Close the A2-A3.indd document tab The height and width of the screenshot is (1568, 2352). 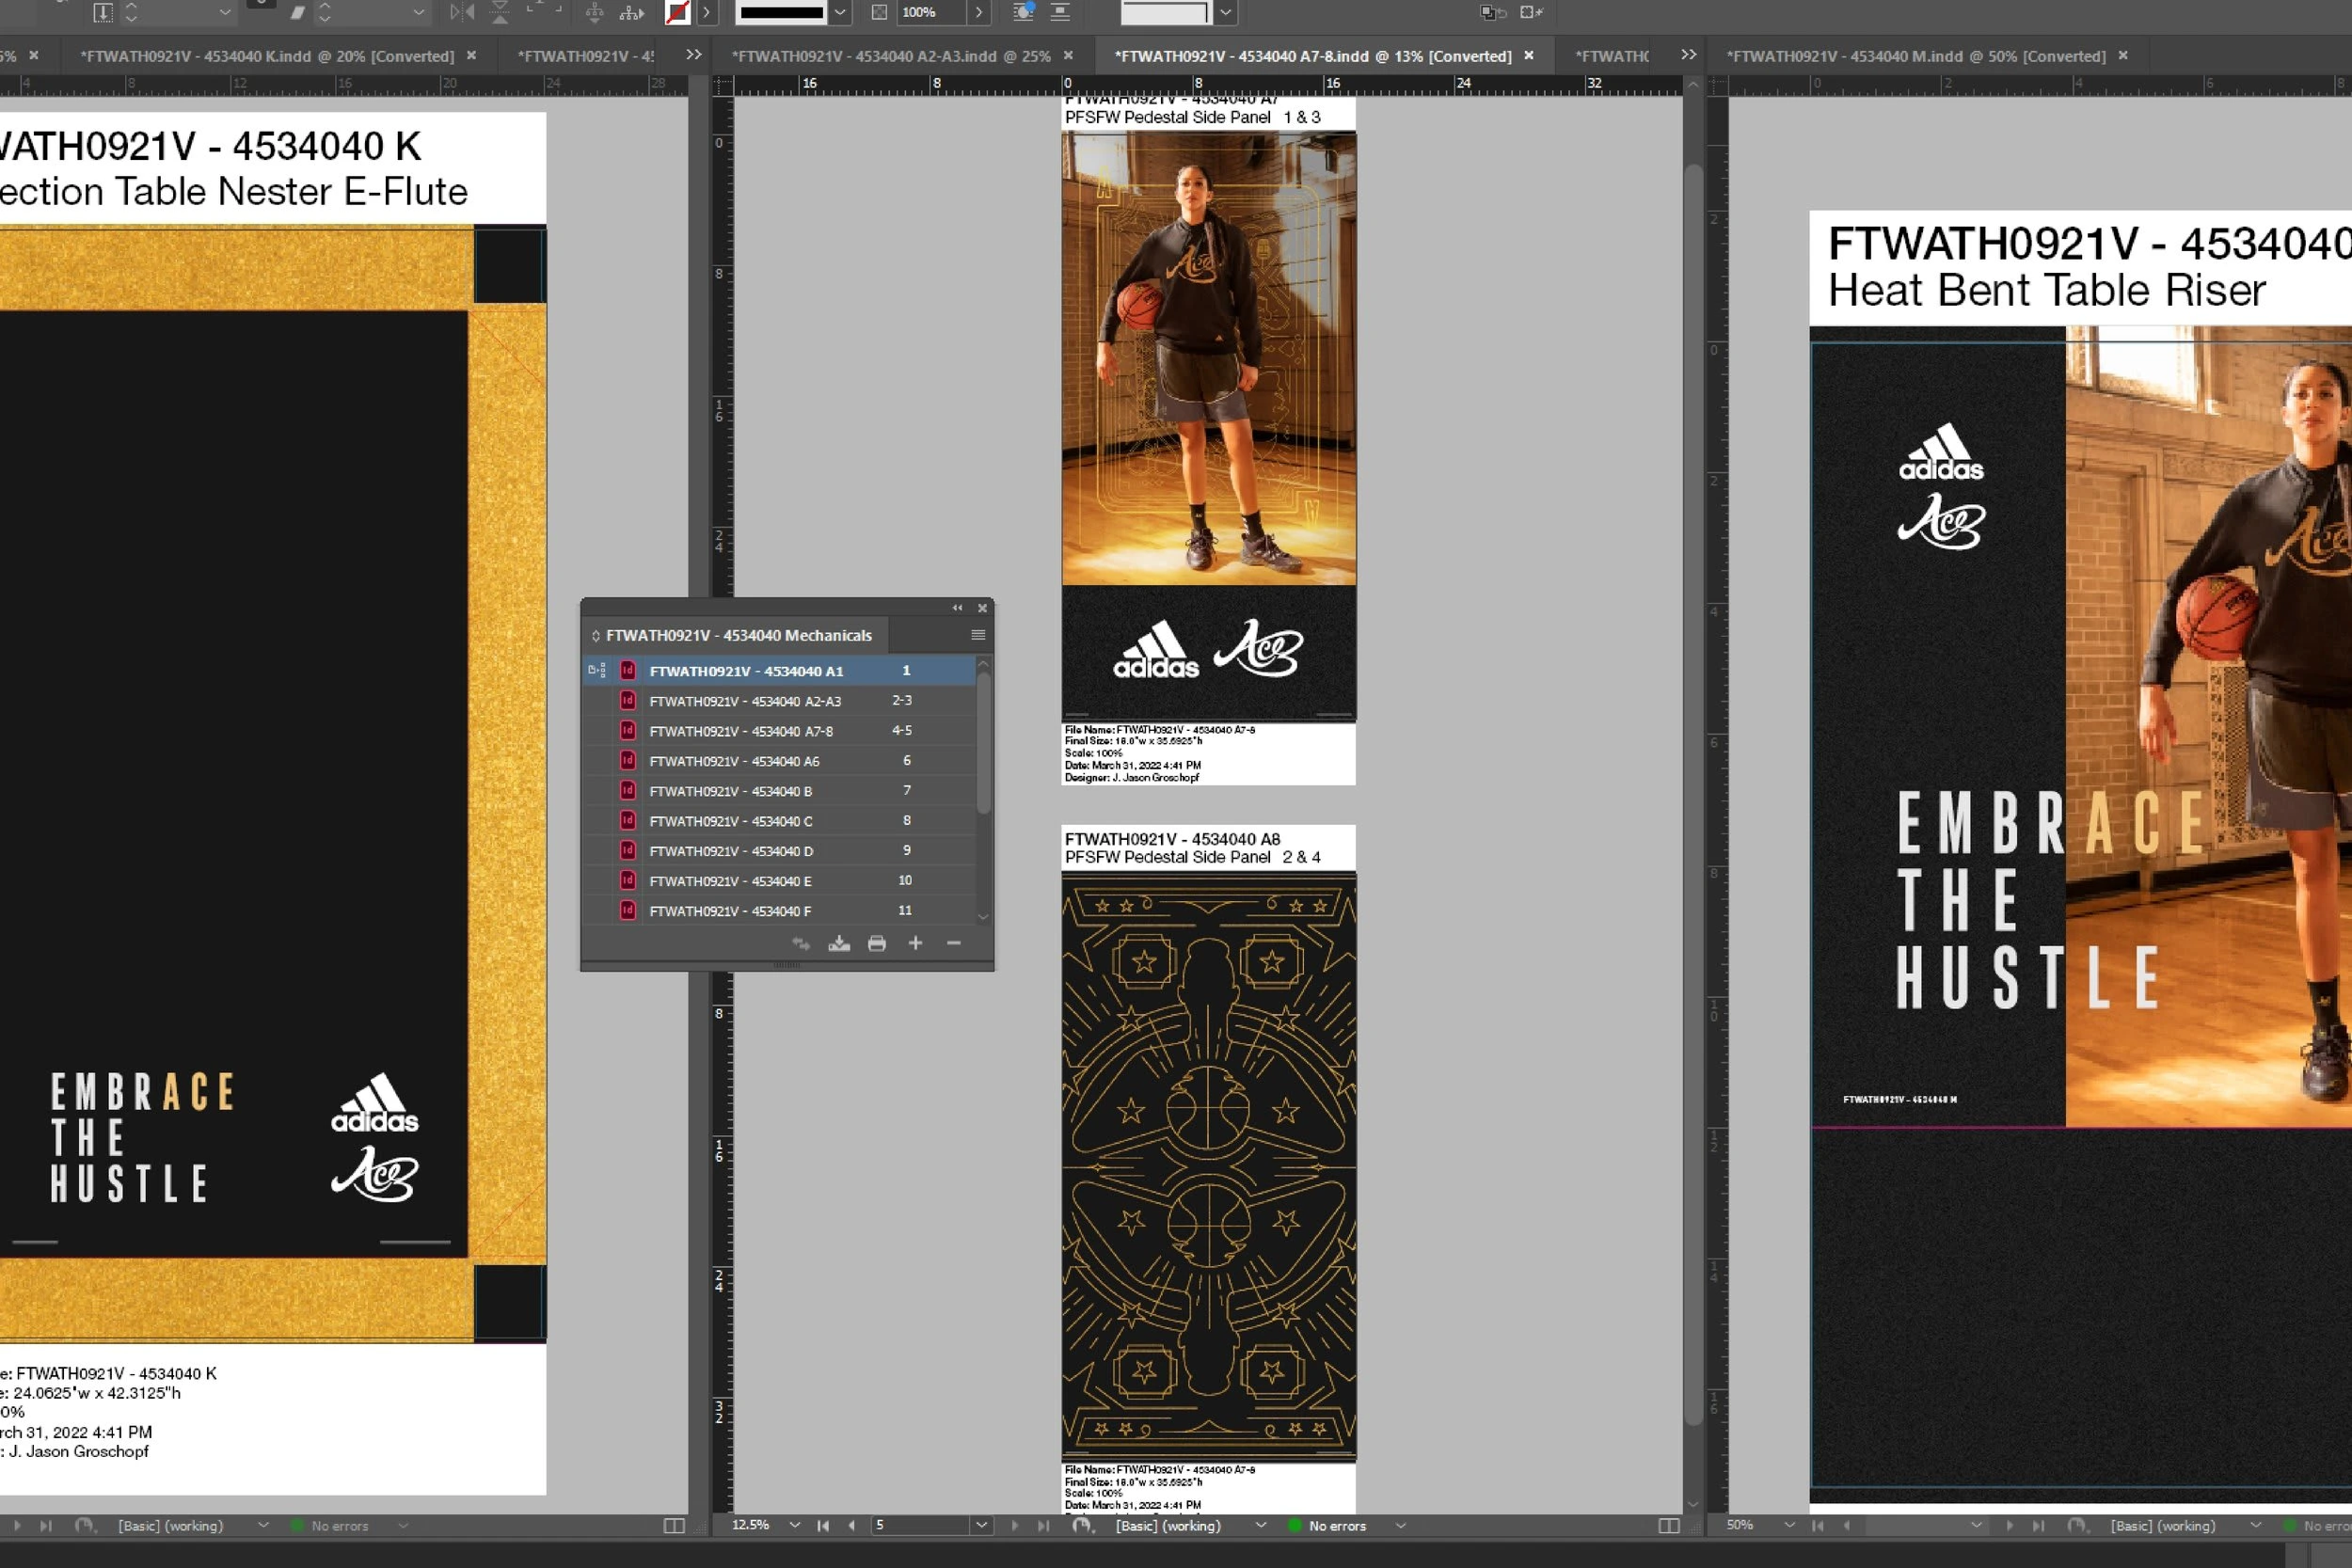1068,56
